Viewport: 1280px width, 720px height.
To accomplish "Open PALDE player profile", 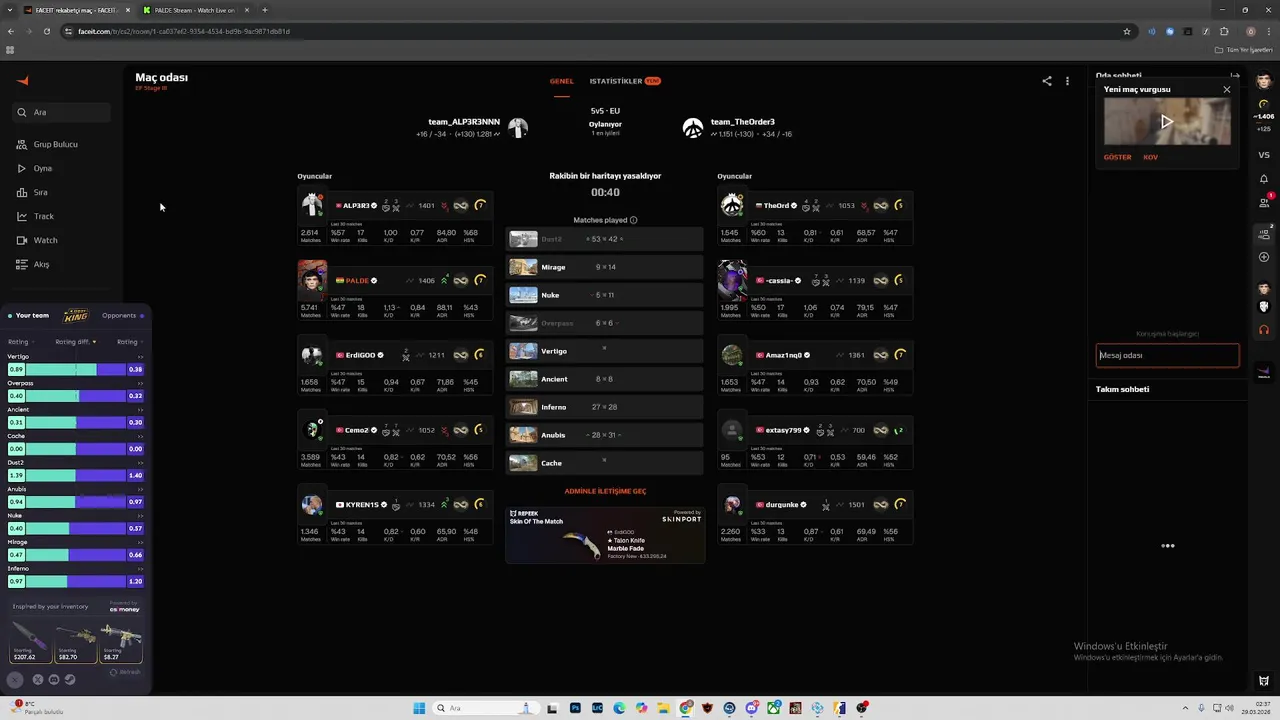I will click(357, 281).
